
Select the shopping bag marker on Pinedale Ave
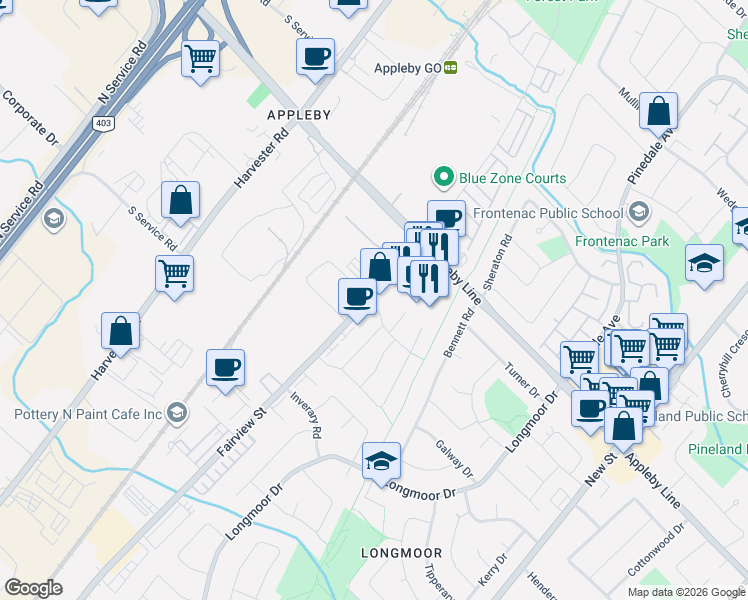coord(658,112)
